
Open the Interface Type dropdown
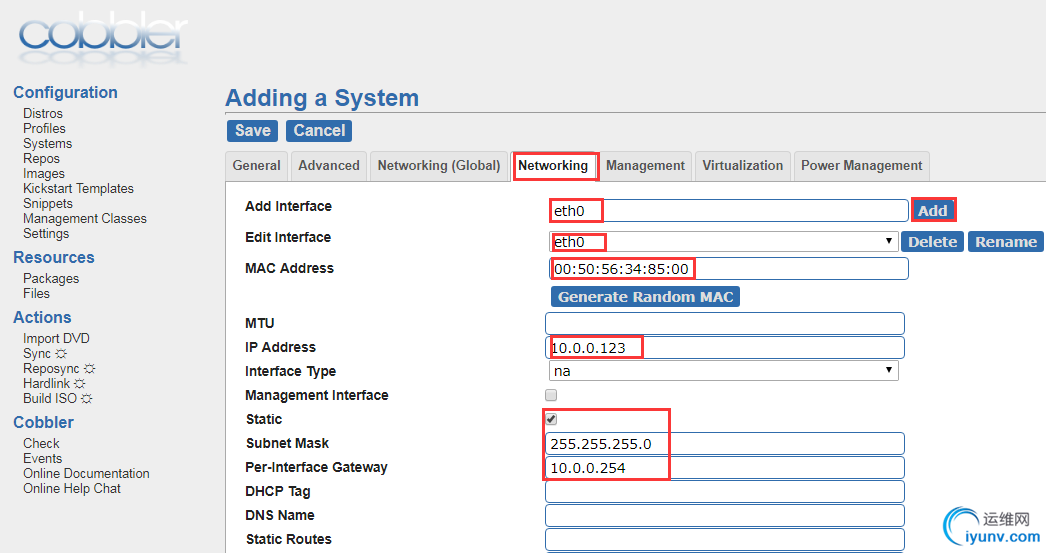coord(723,371)
